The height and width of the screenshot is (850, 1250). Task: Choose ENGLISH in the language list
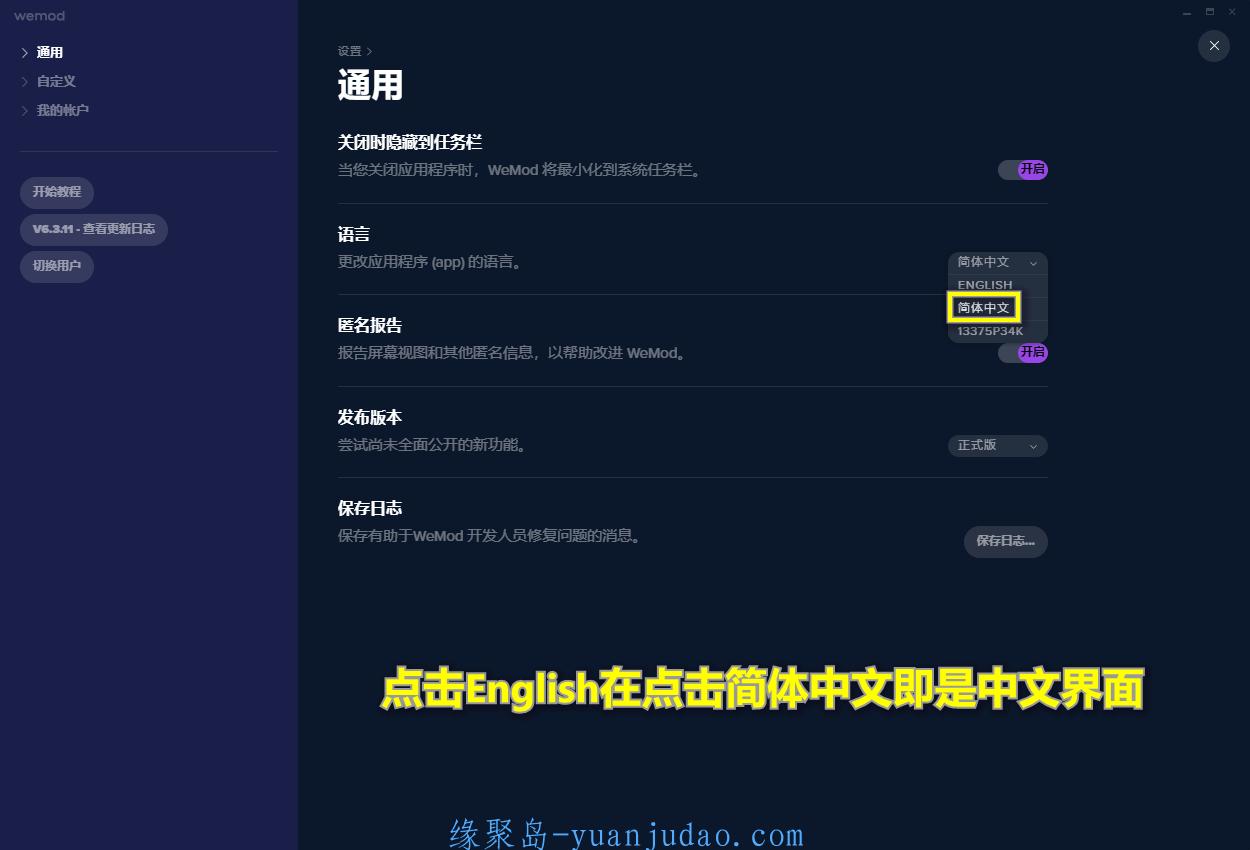[x=997, y=285]
